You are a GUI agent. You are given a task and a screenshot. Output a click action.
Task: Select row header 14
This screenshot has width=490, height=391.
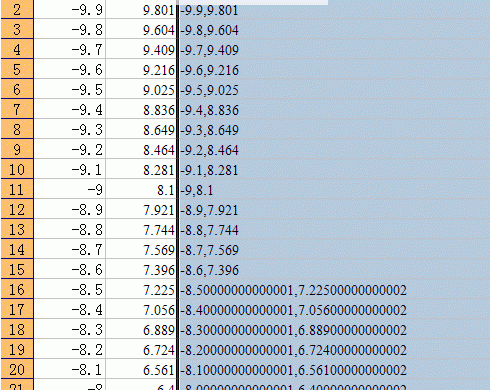[x=17, y=249]
